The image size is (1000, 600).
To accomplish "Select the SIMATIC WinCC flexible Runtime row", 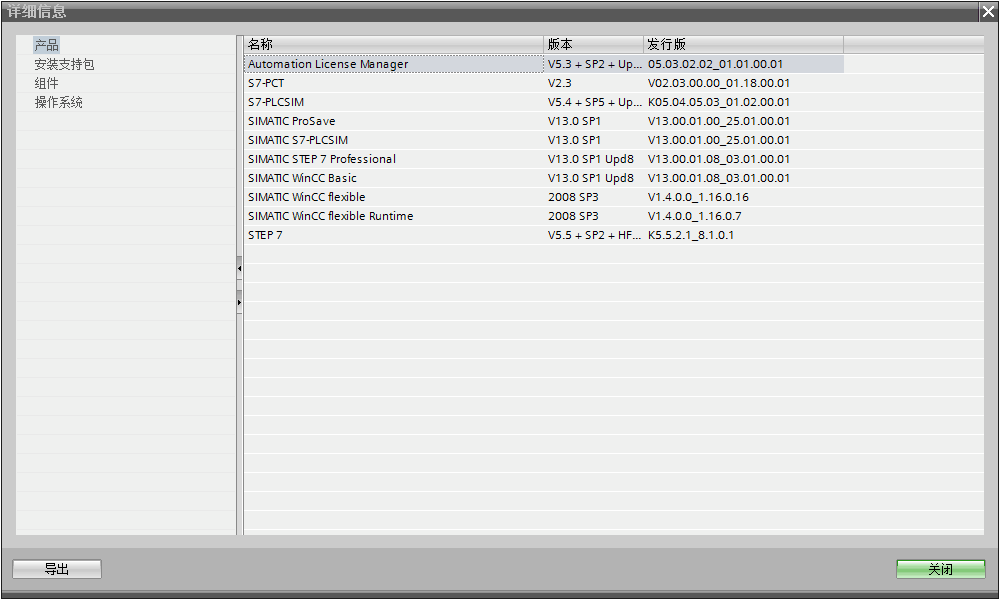I will click(544, 216).
